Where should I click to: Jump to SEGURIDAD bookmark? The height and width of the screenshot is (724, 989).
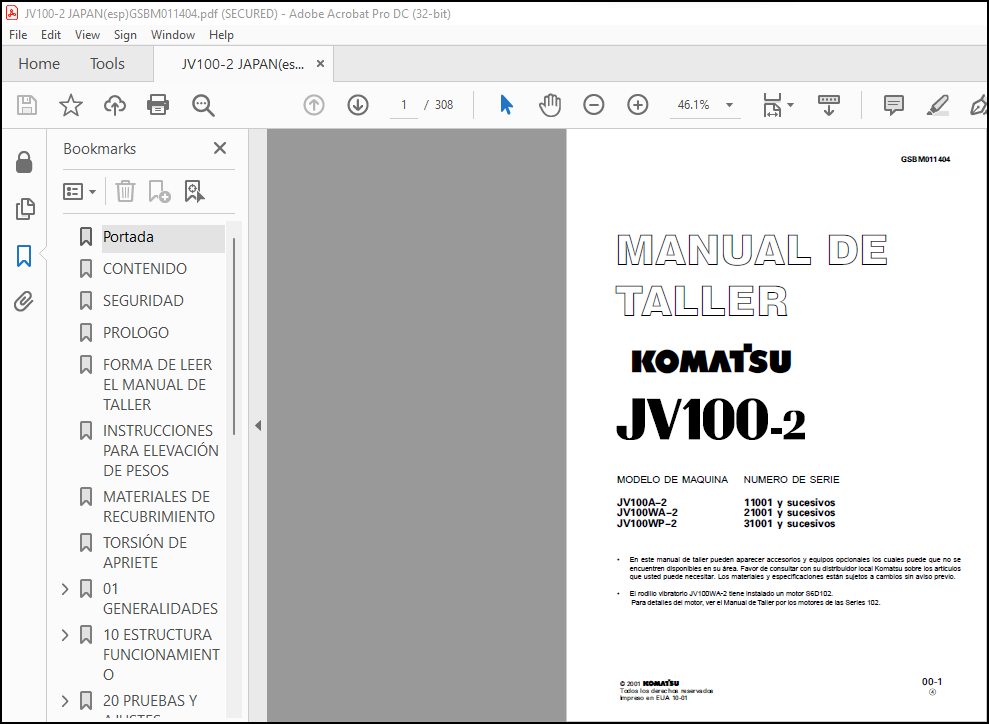click(143, 301)
